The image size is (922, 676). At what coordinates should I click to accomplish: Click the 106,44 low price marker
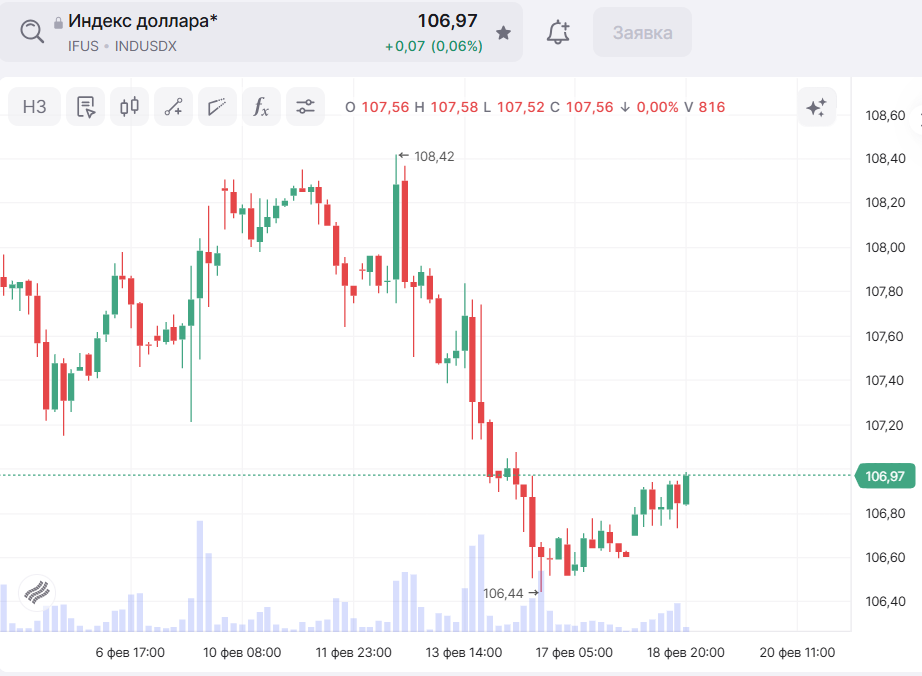point(503,593)
